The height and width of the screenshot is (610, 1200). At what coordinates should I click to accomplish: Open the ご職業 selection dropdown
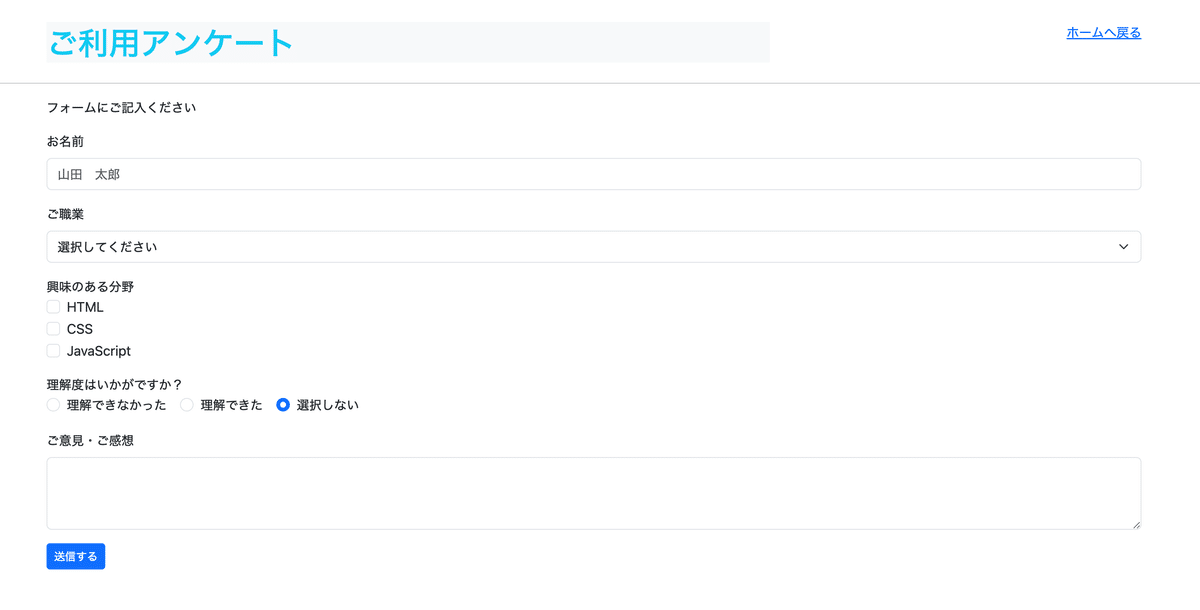[x=593, y=246]
